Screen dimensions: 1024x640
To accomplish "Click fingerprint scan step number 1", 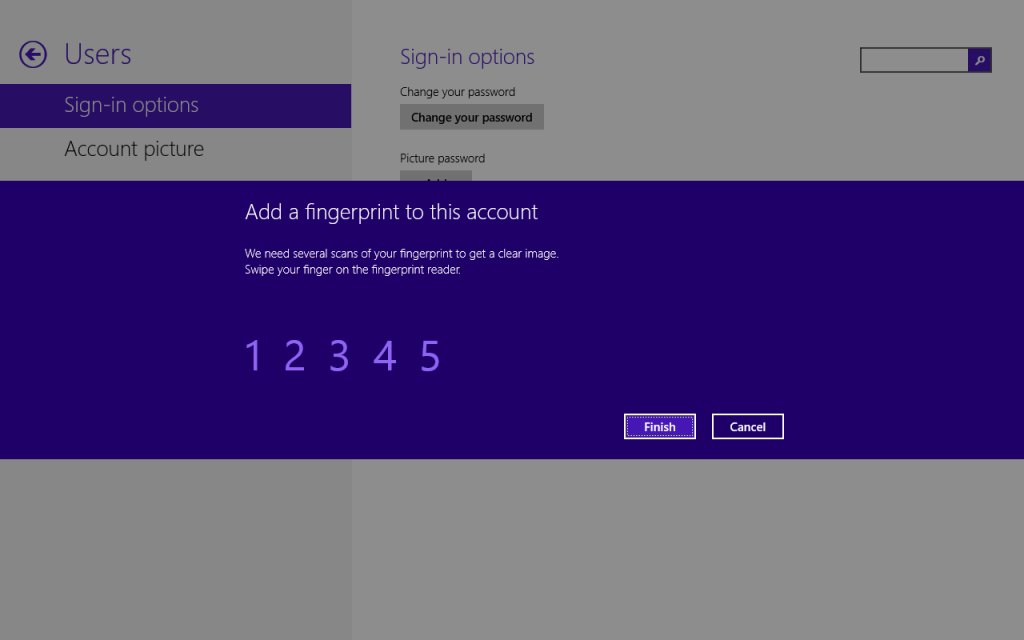I will 253,356.
